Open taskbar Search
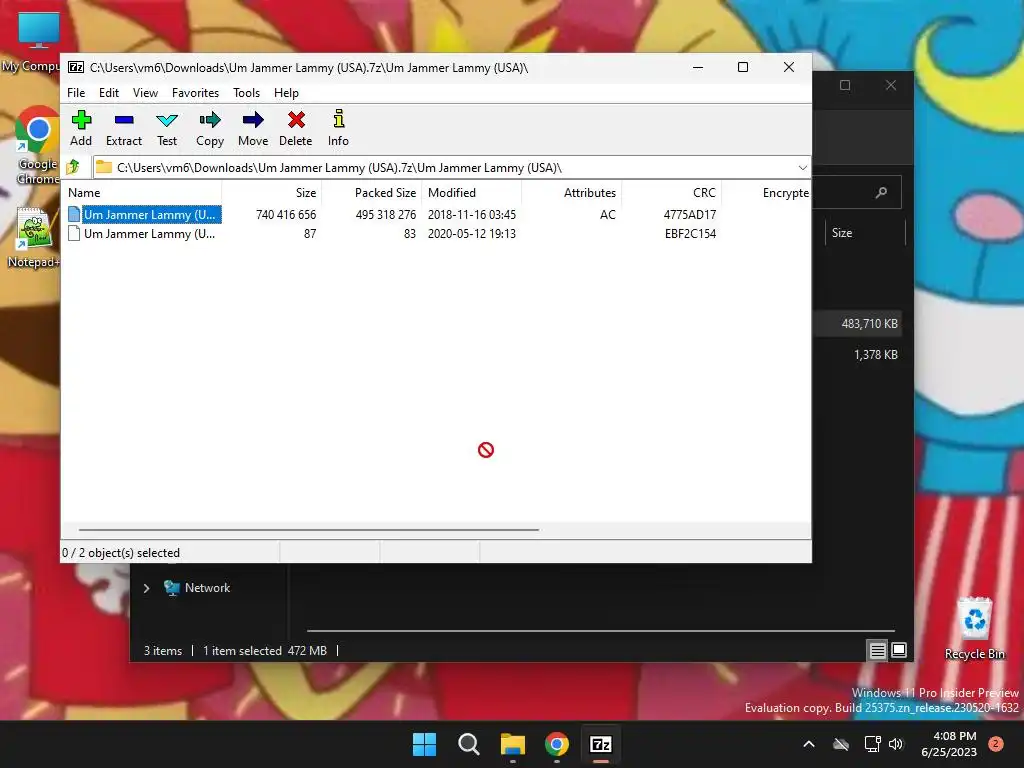1024x768 pixels. pos(468,744)
